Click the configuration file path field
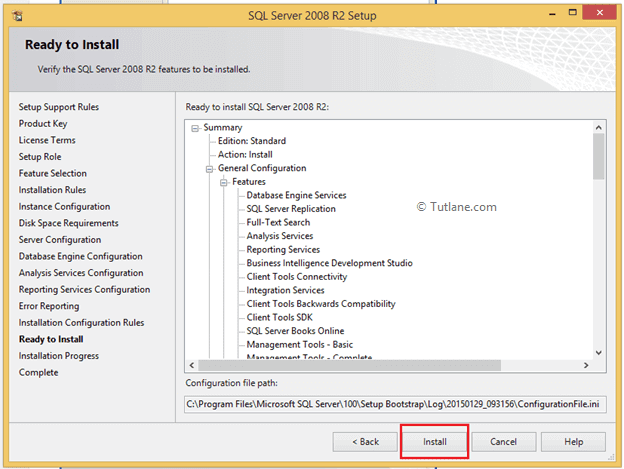Viewport: 624px width, 469px height. tap(395, 404)
